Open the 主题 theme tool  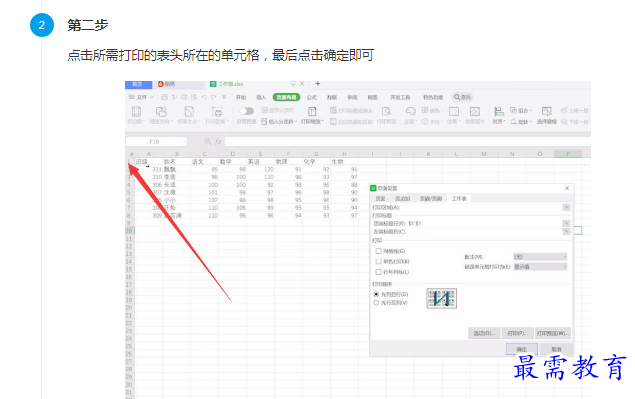click(x=410, y=115)
